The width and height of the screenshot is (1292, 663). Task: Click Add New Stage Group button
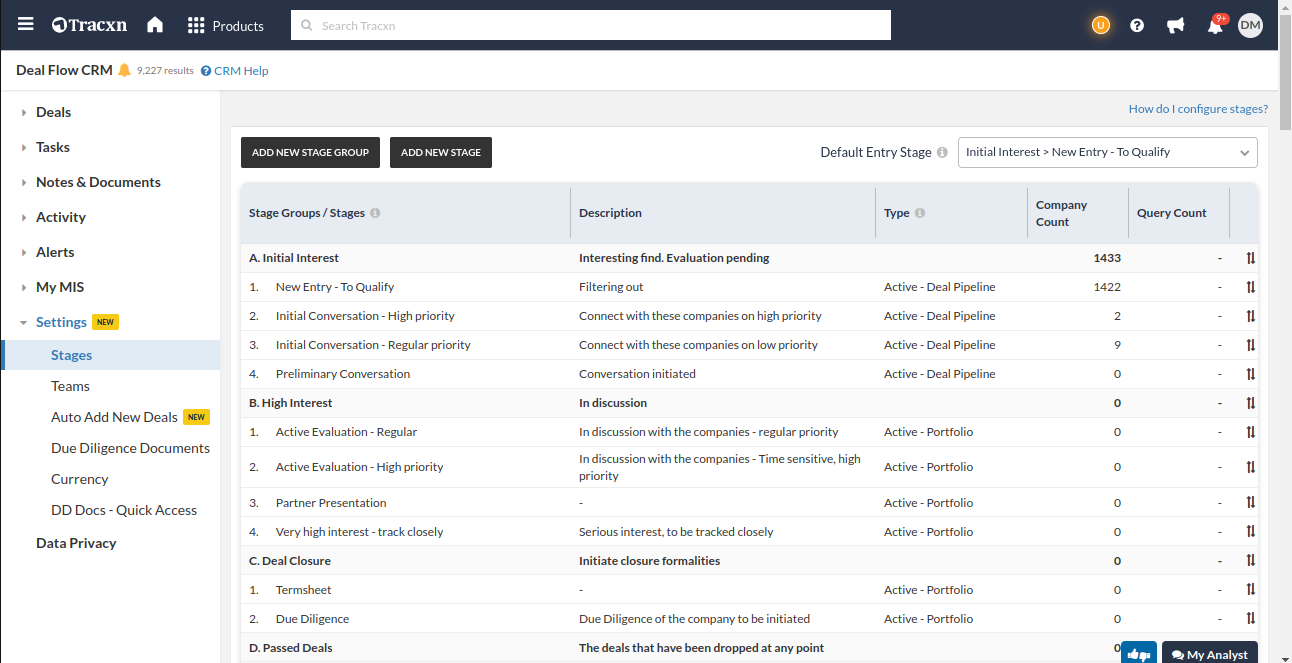[x=310, y=152]
